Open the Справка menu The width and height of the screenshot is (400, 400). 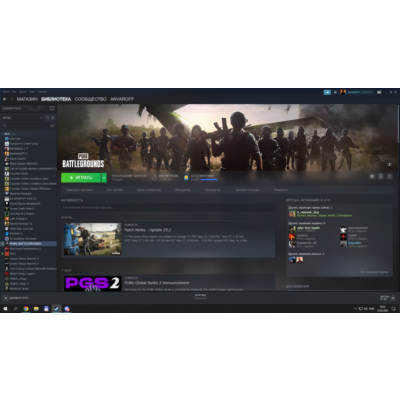click(x=42, y=92)
